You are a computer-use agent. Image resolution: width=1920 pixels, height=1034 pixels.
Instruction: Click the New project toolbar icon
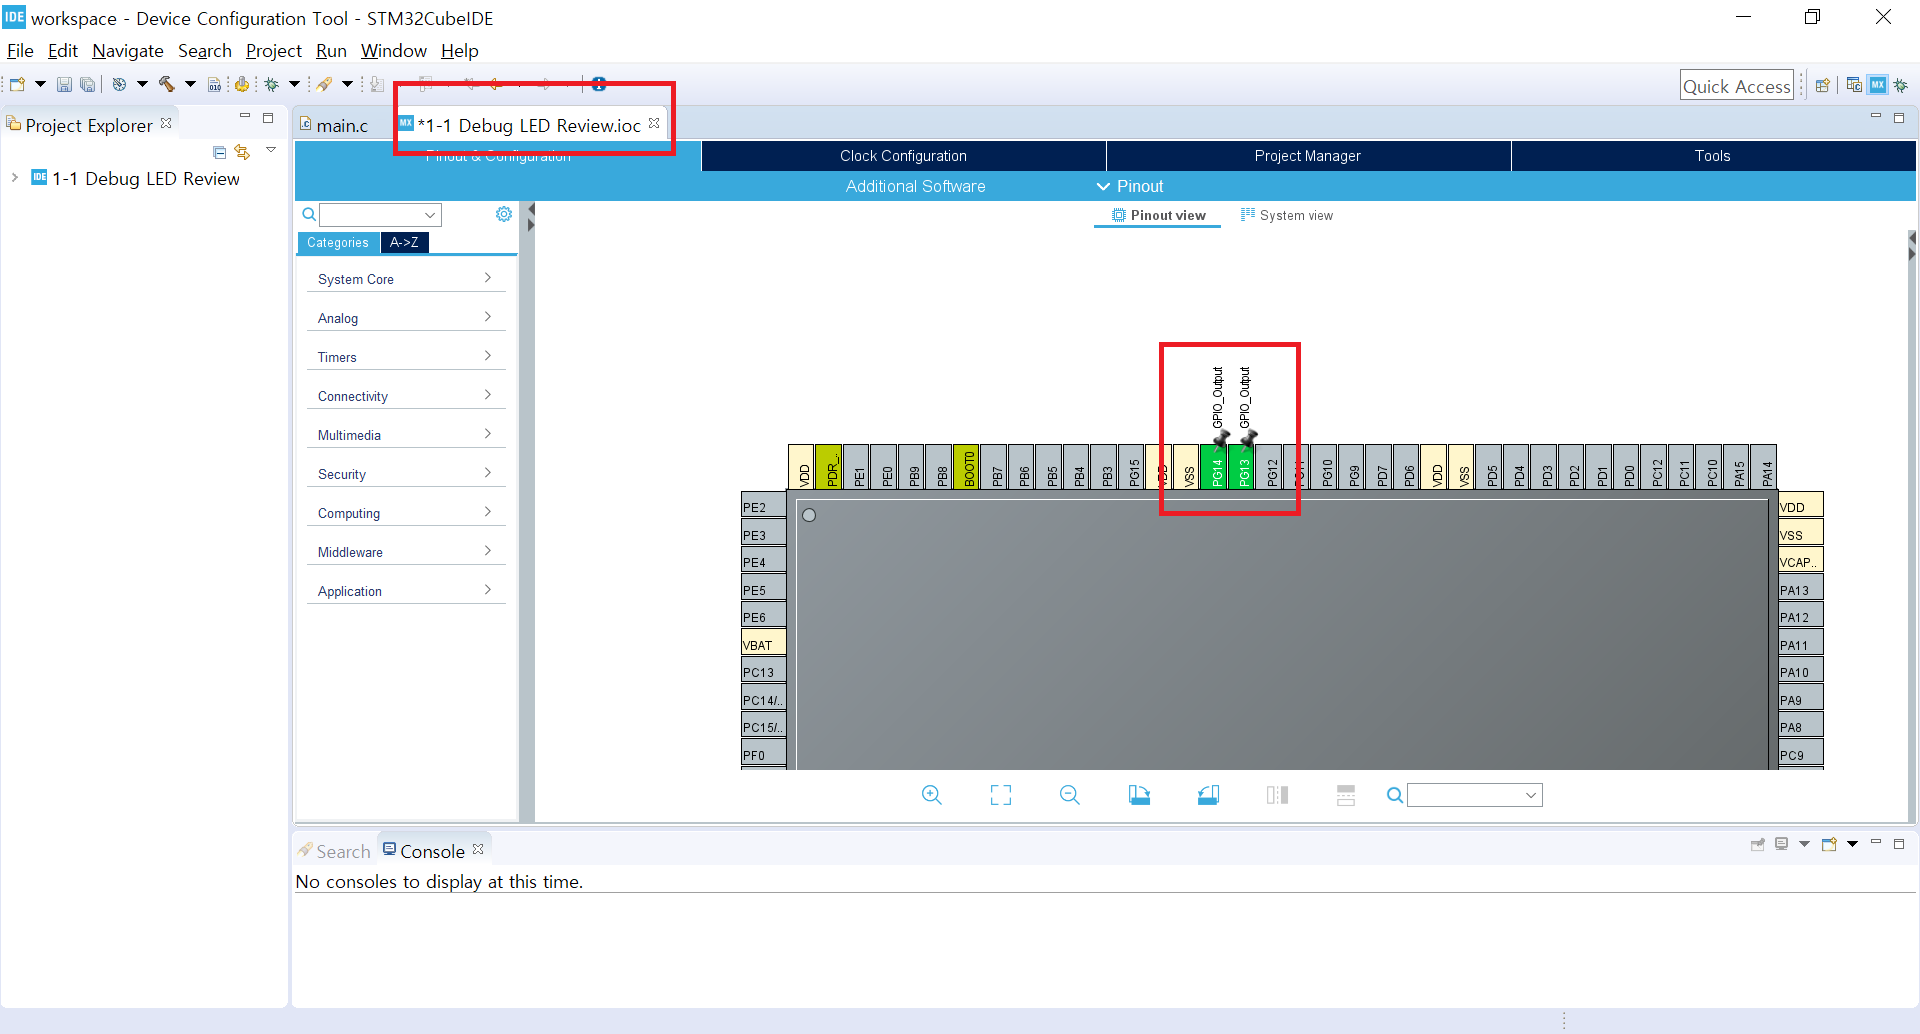point(17,85)
